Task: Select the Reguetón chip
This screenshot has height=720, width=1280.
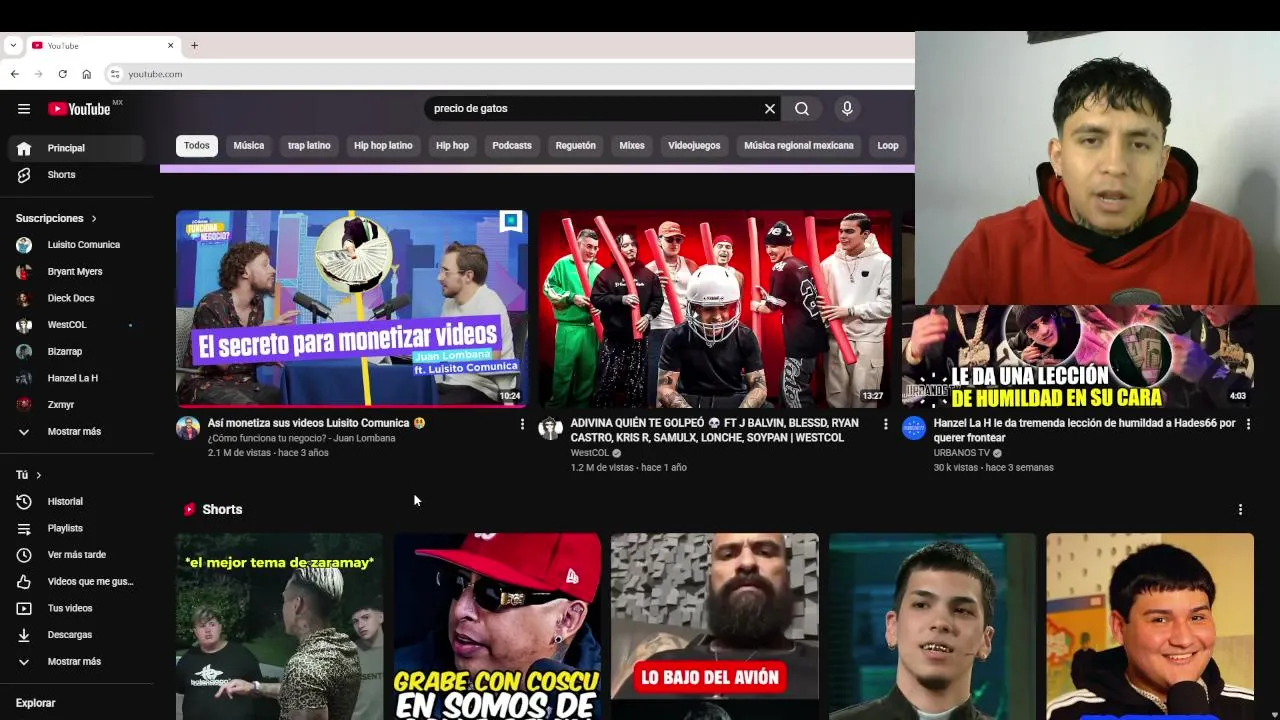Action: point(576,146)
